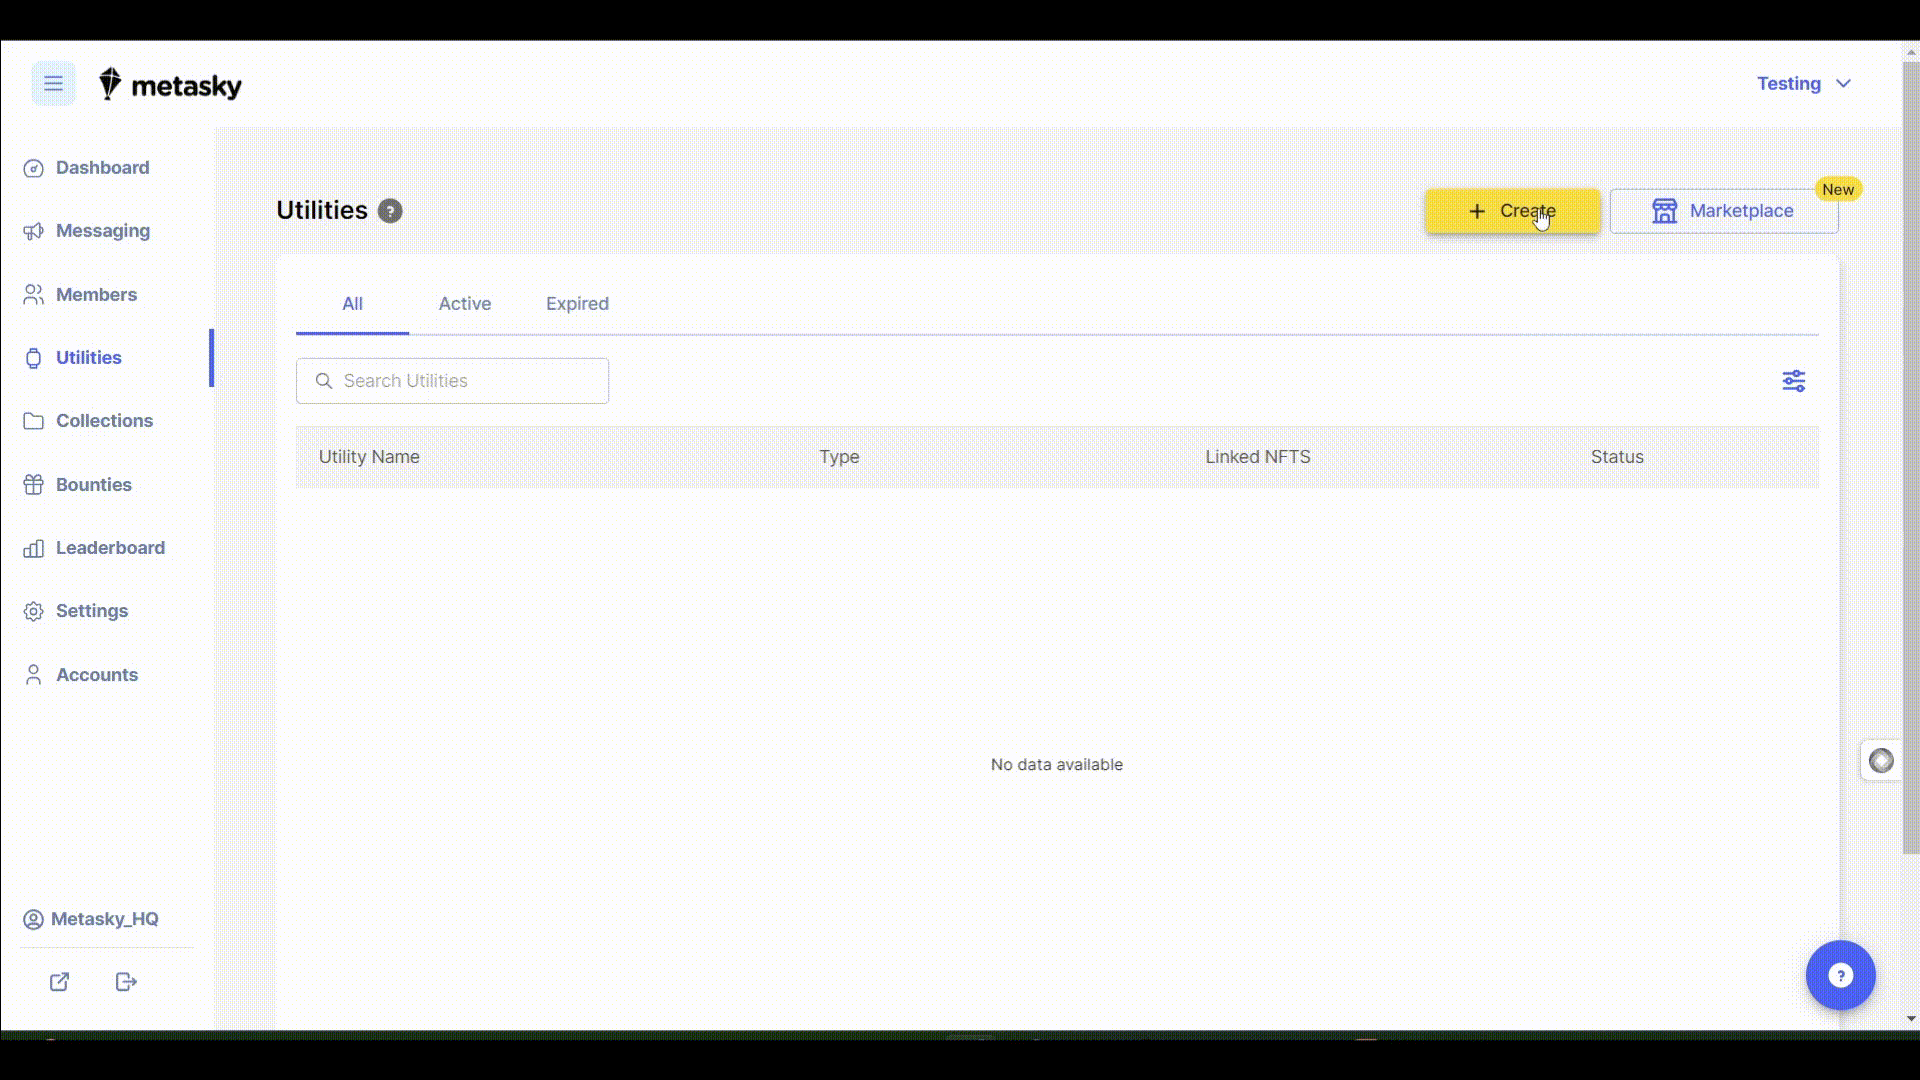Click the Utilities help question icon
This screenshot has width=1920, height=1080.
click(390, 211)
